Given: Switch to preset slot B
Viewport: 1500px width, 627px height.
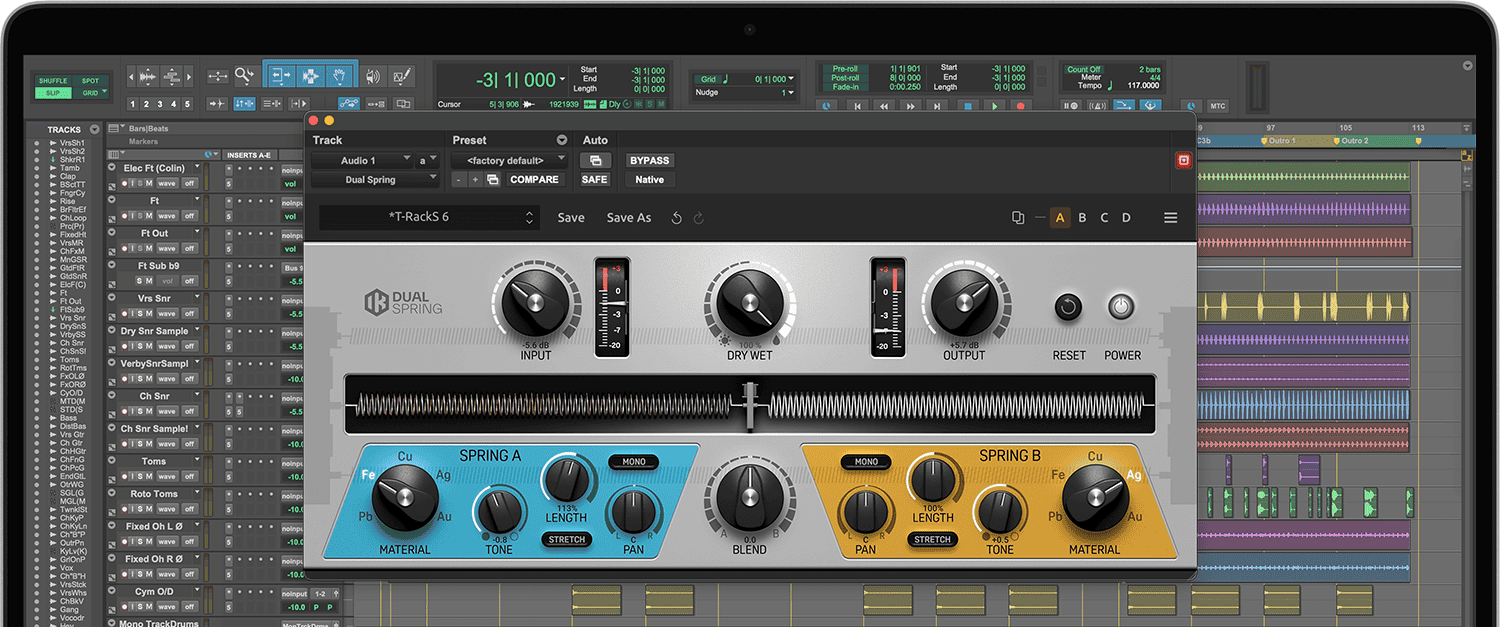Looking at the screenshot, I should pyautogui.click(x=1082, y=218).
